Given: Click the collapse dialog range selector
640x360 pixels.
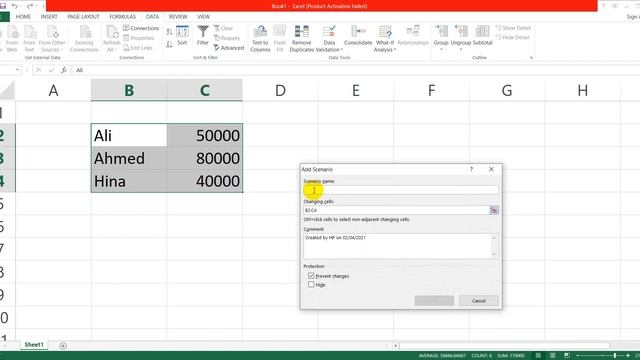Looking at the screenshot, I should pos(494,210).
